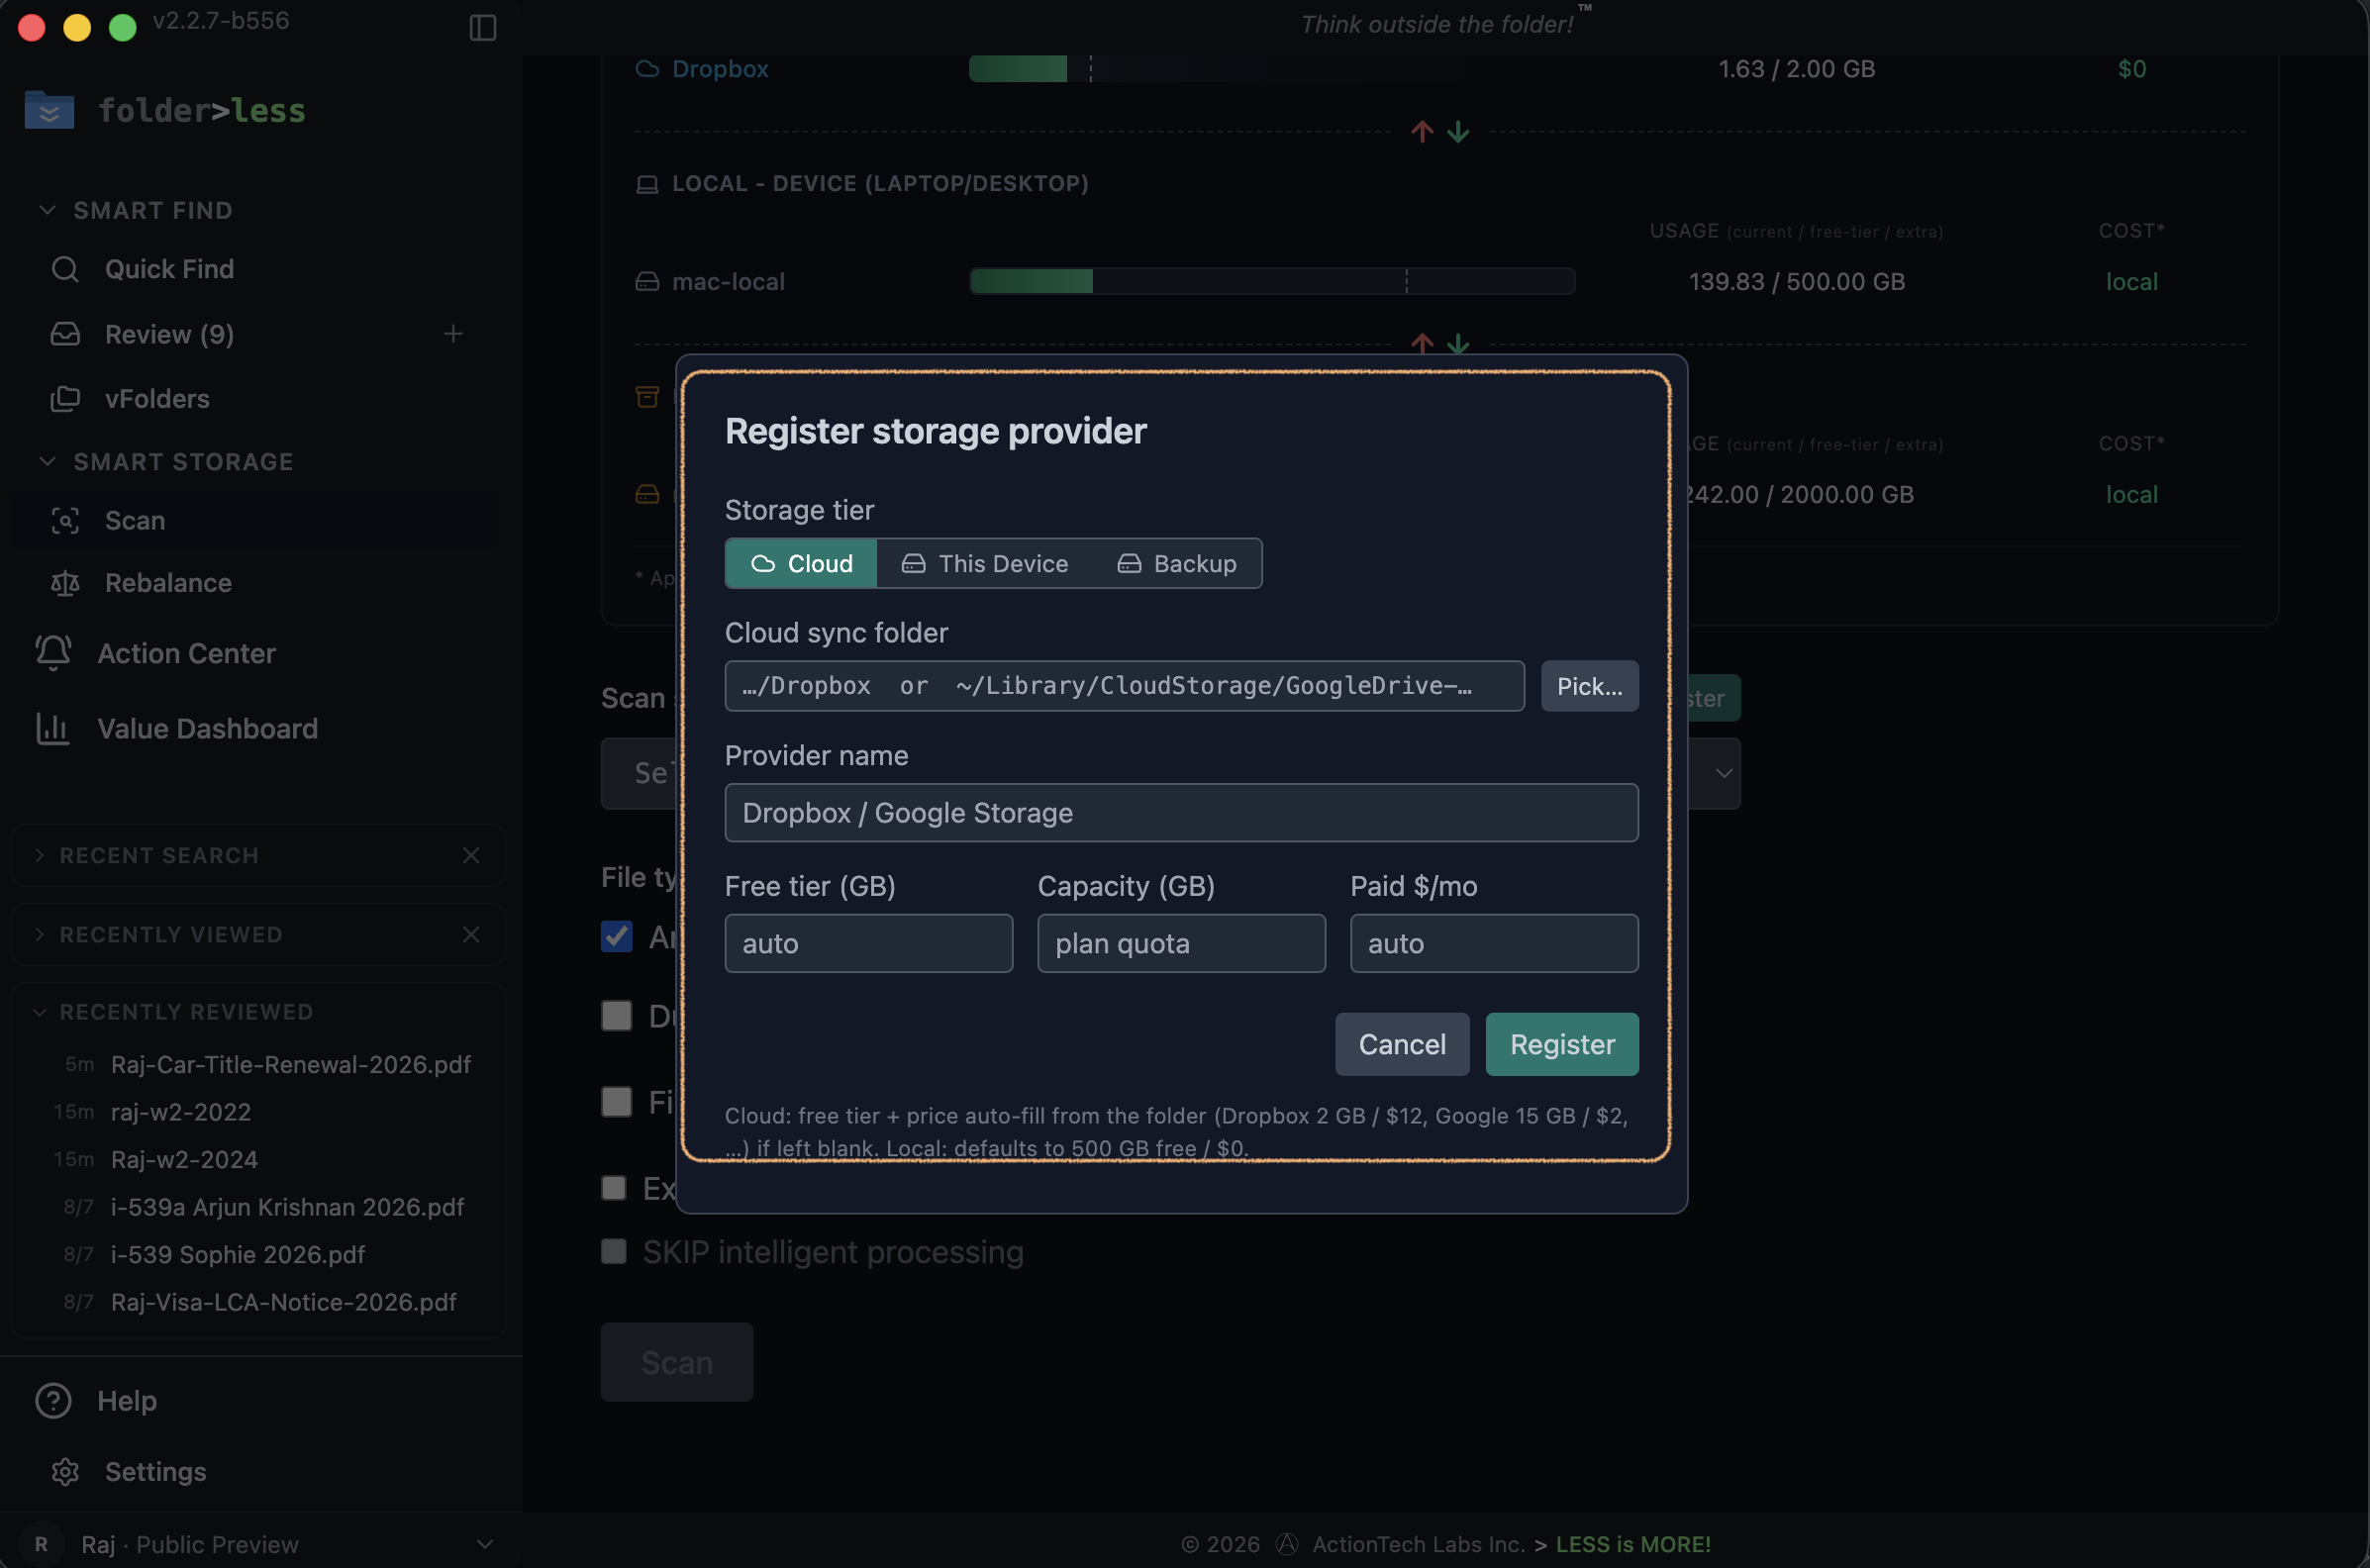
Task: Click the Cloud sync folder field
Action: (x=1124, y=686)
